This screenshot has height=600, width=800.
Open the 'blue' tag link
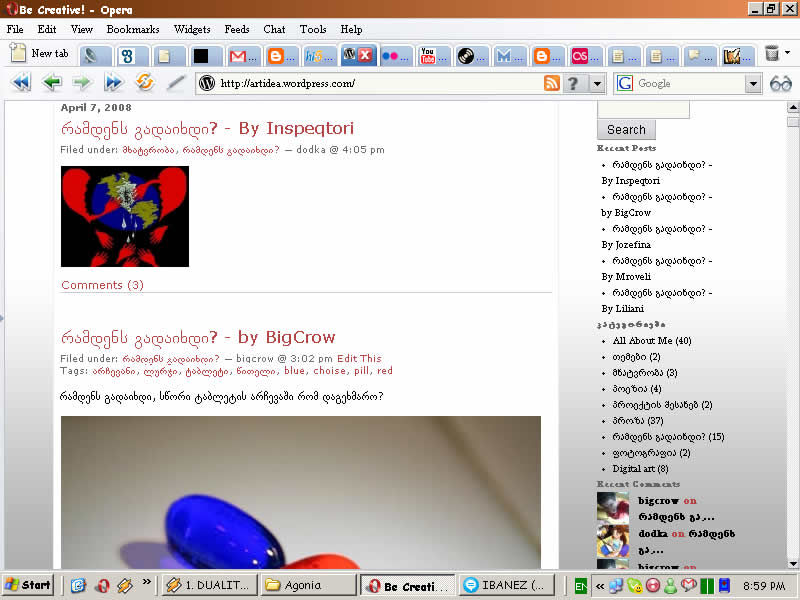[x=294, y=371]
